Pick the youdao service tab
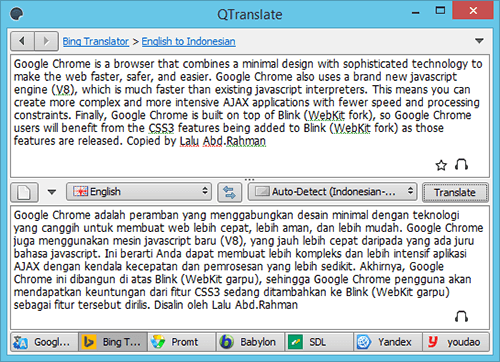500x362 pixels. tap(456, 342)
